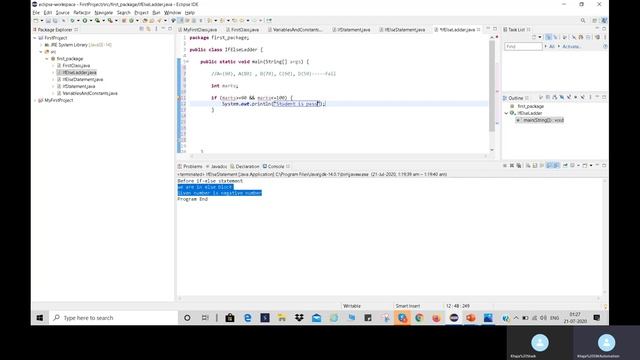The width and height of the screenshot is (640, 360).
Task: Expand JRE System Library node
Action: pyautogui.click(x=41, y=45)
